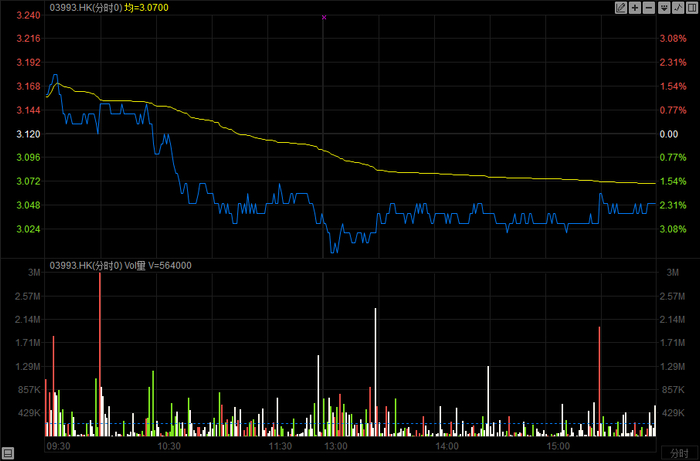Select the 09:30 time axis label

pos(58,446)
